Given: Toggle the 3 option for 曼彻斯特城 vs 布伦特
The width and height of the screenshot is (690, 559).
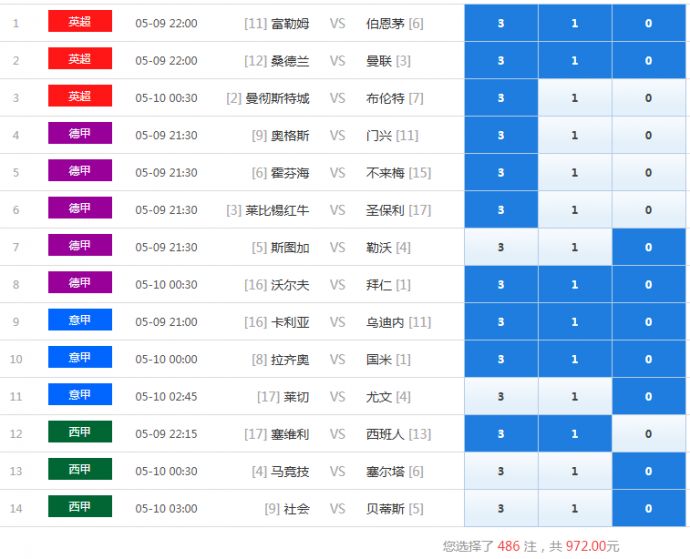Looking at the screenshot, I should [501, 98].
